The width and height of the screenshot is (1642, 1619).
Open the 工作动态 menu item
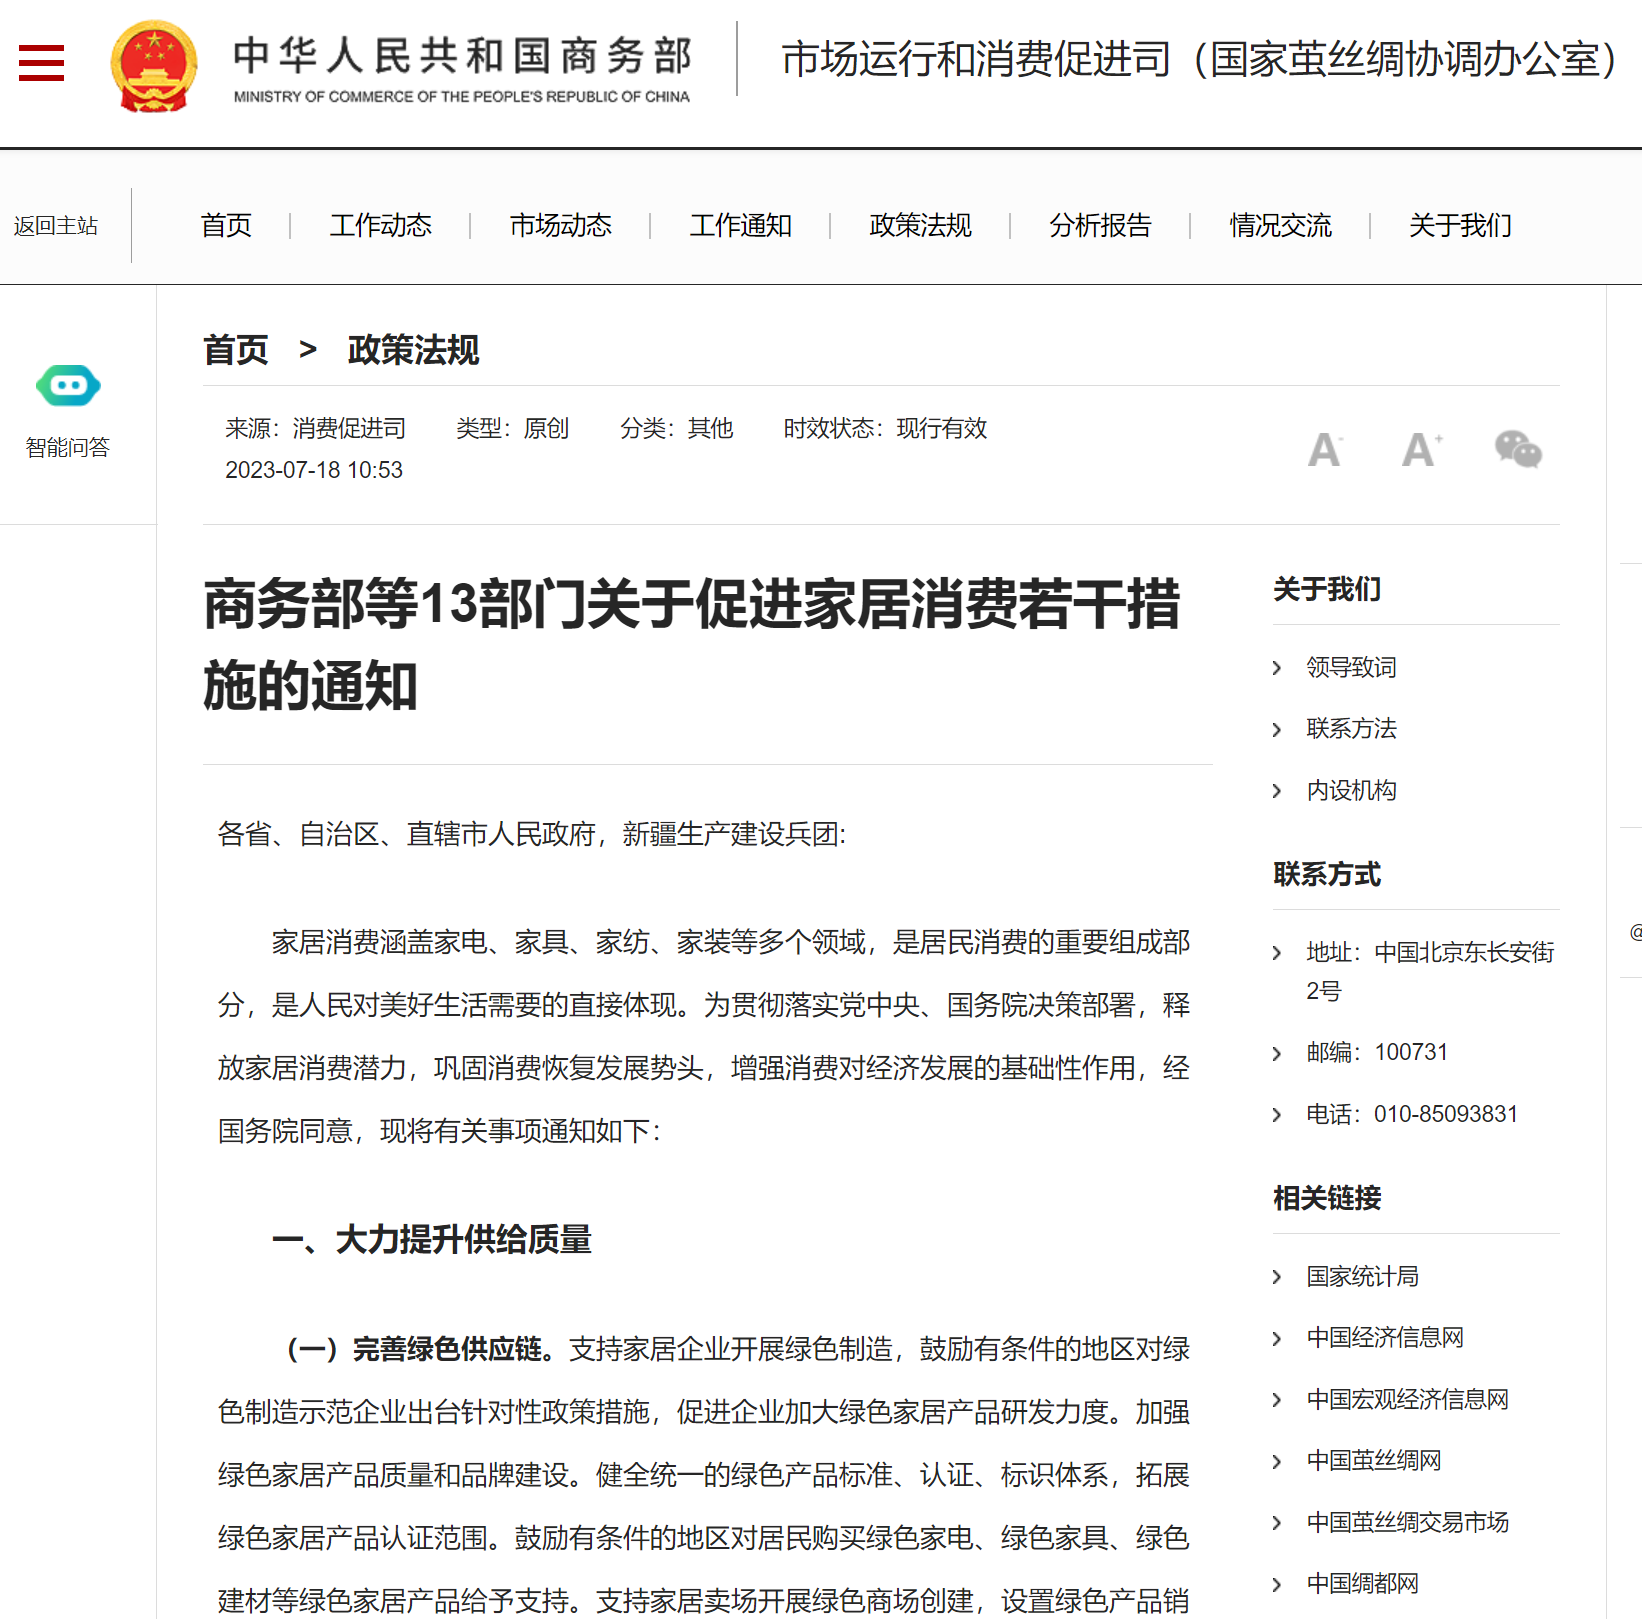pyautogui.click(x=380, y=225)
